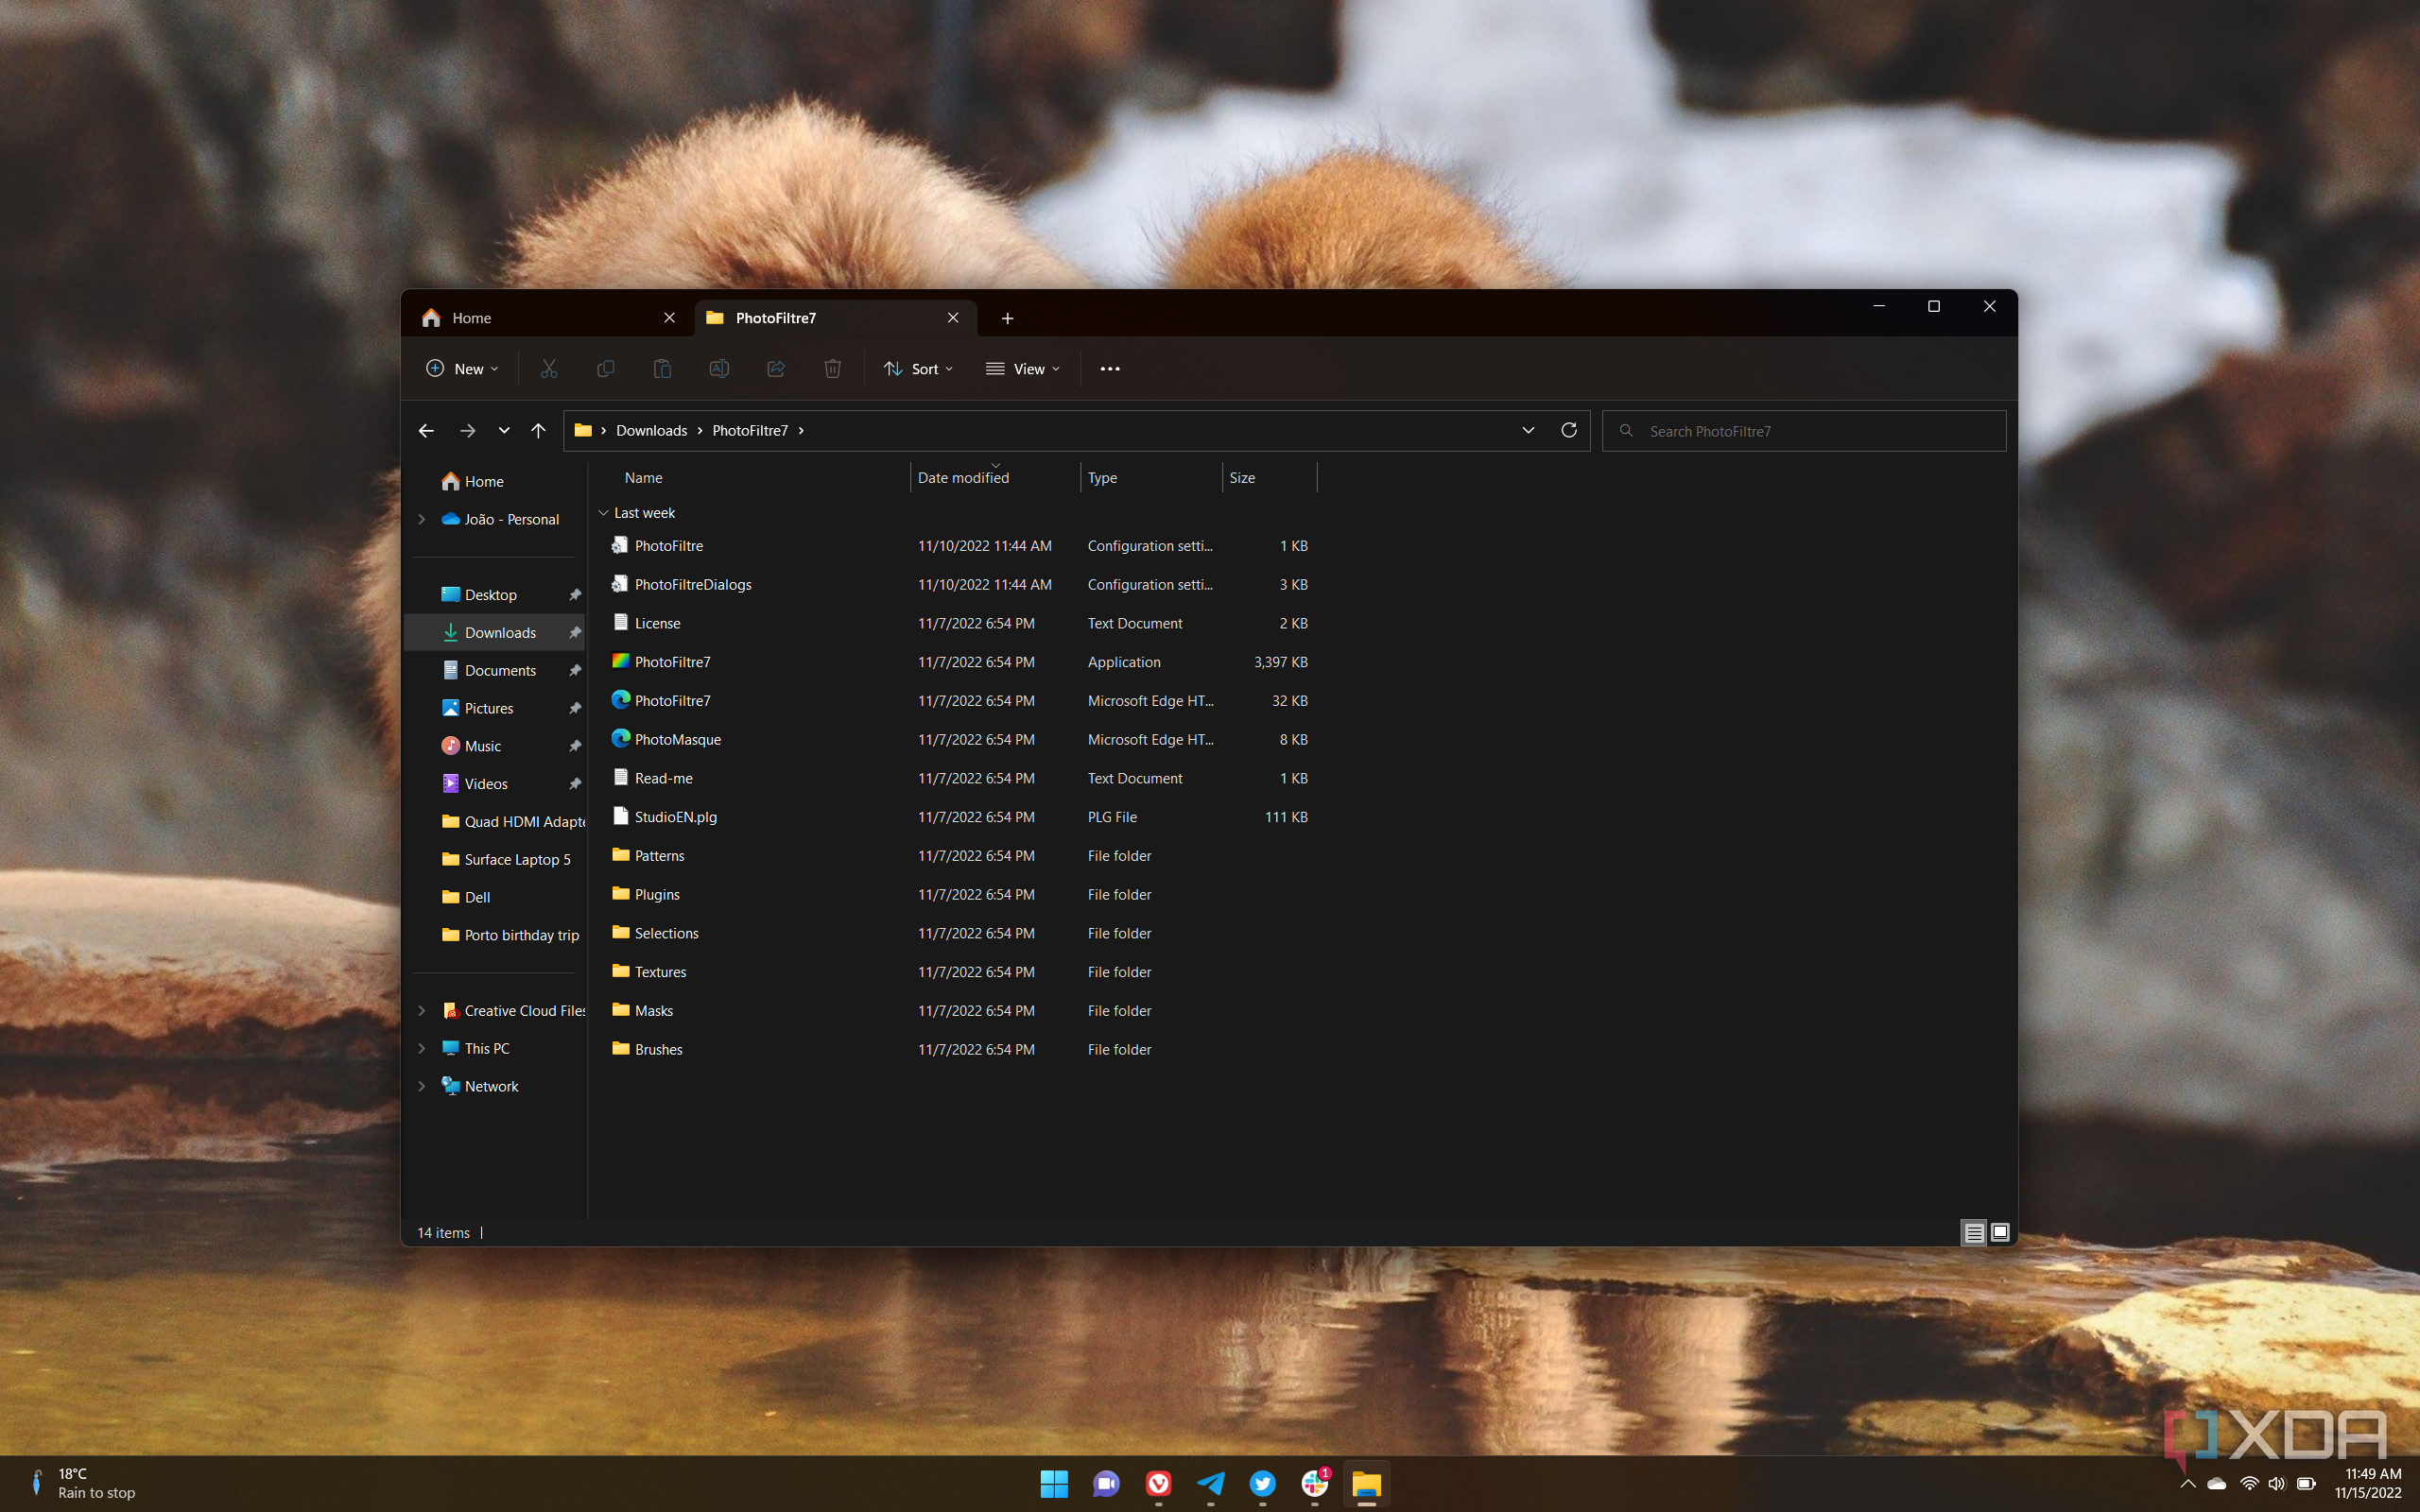This screenshot has height=1512, width=2420.
Task: Click the Delete trash can icon
Action: coord(832,369)
